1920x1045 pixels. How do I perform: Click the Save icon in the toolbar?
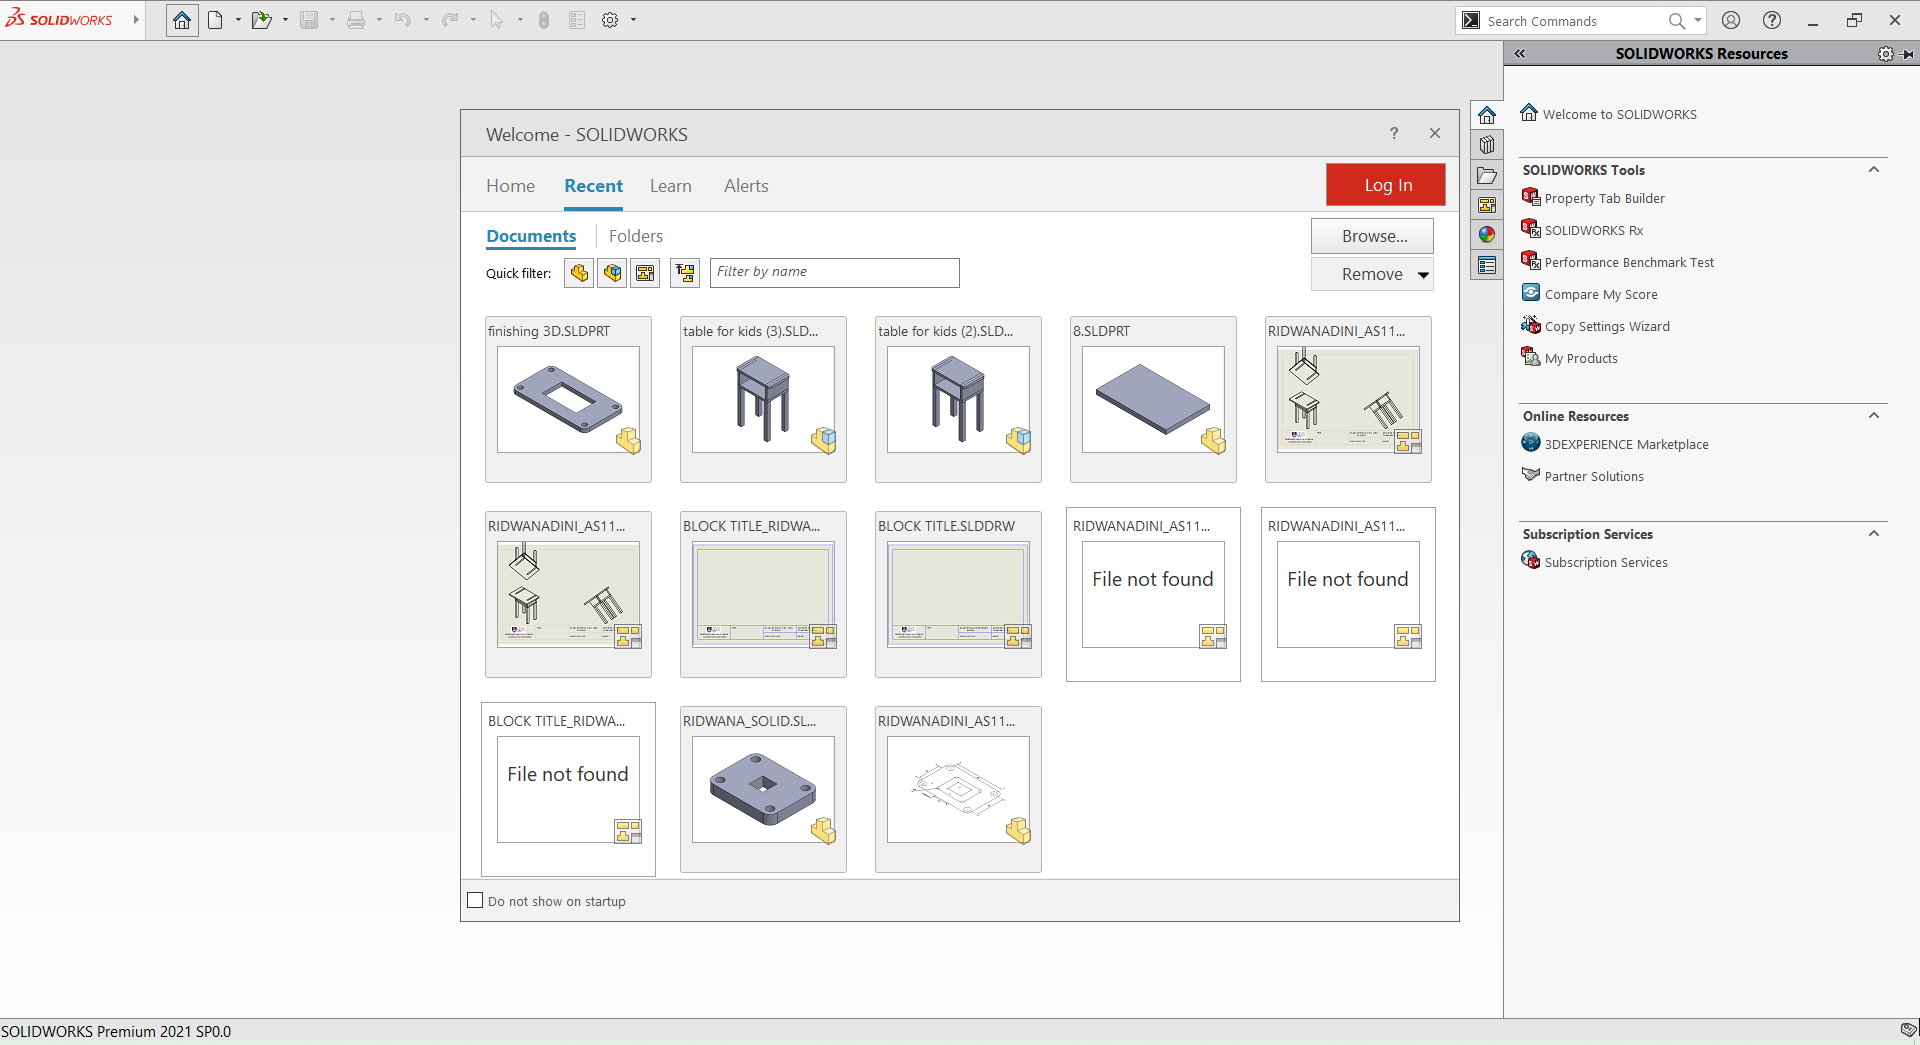pos(309,20)
